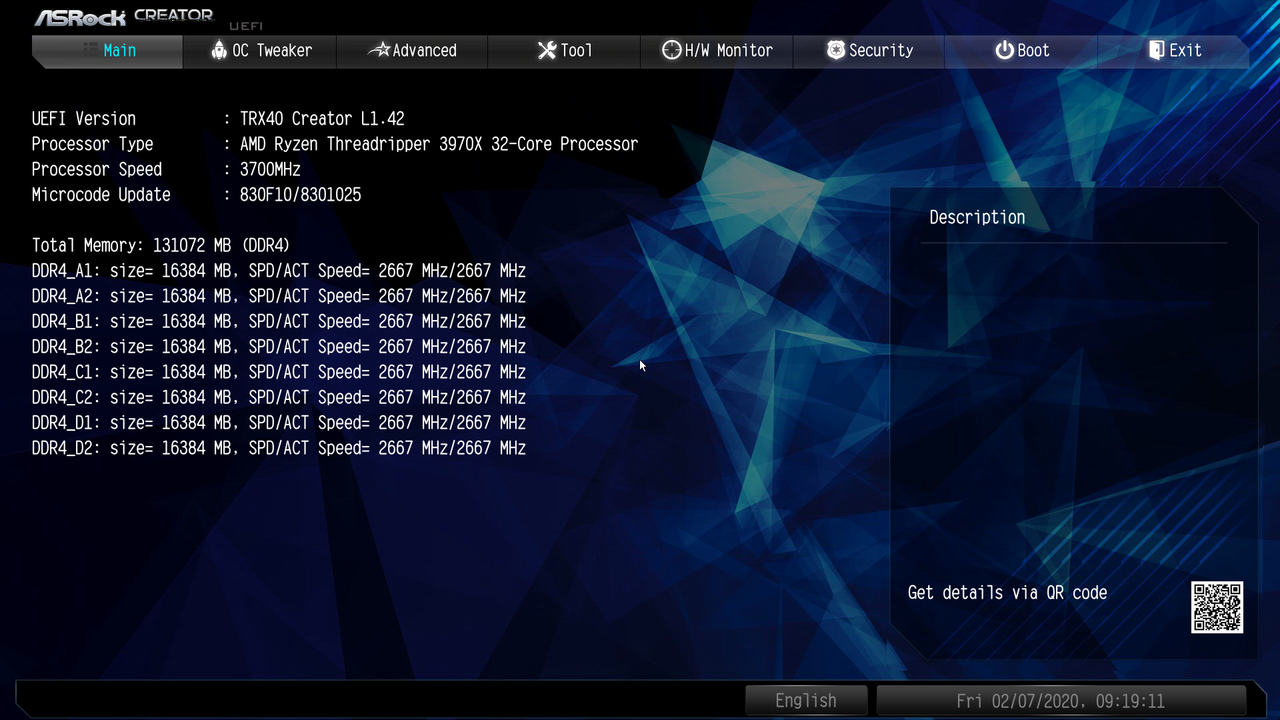Select the DDR4_D2 memory row
The height and width of the screenshot is (720, 1280).
[278, 448]
